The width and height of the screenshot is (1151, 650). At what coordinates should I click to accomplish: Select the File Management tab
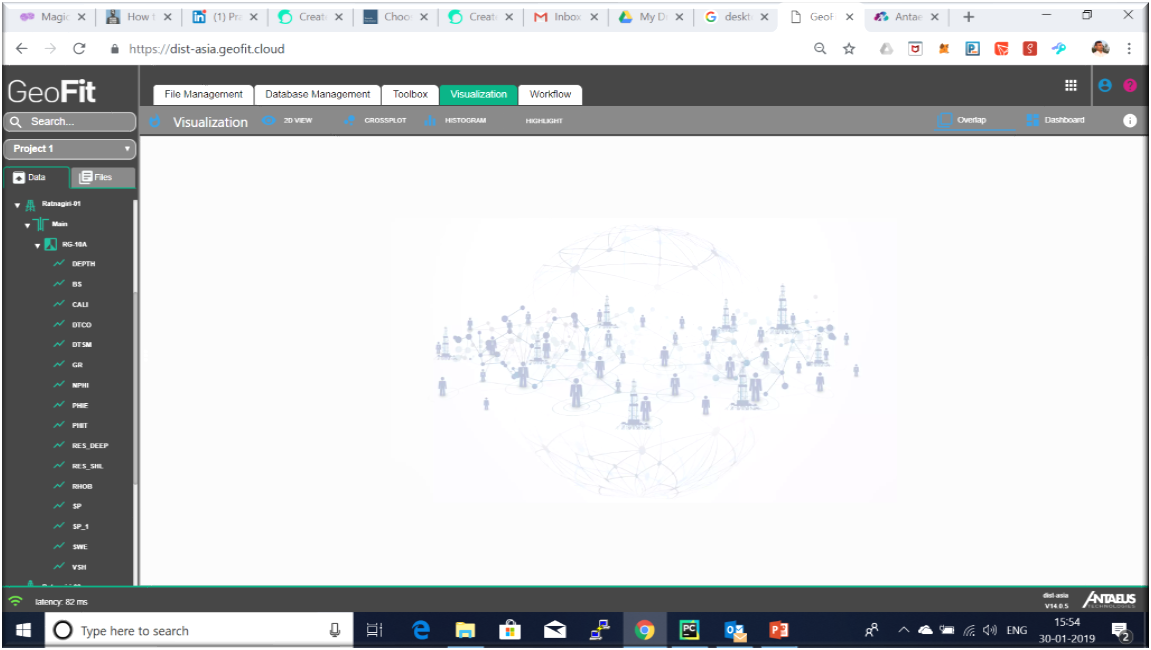[203, 95]
